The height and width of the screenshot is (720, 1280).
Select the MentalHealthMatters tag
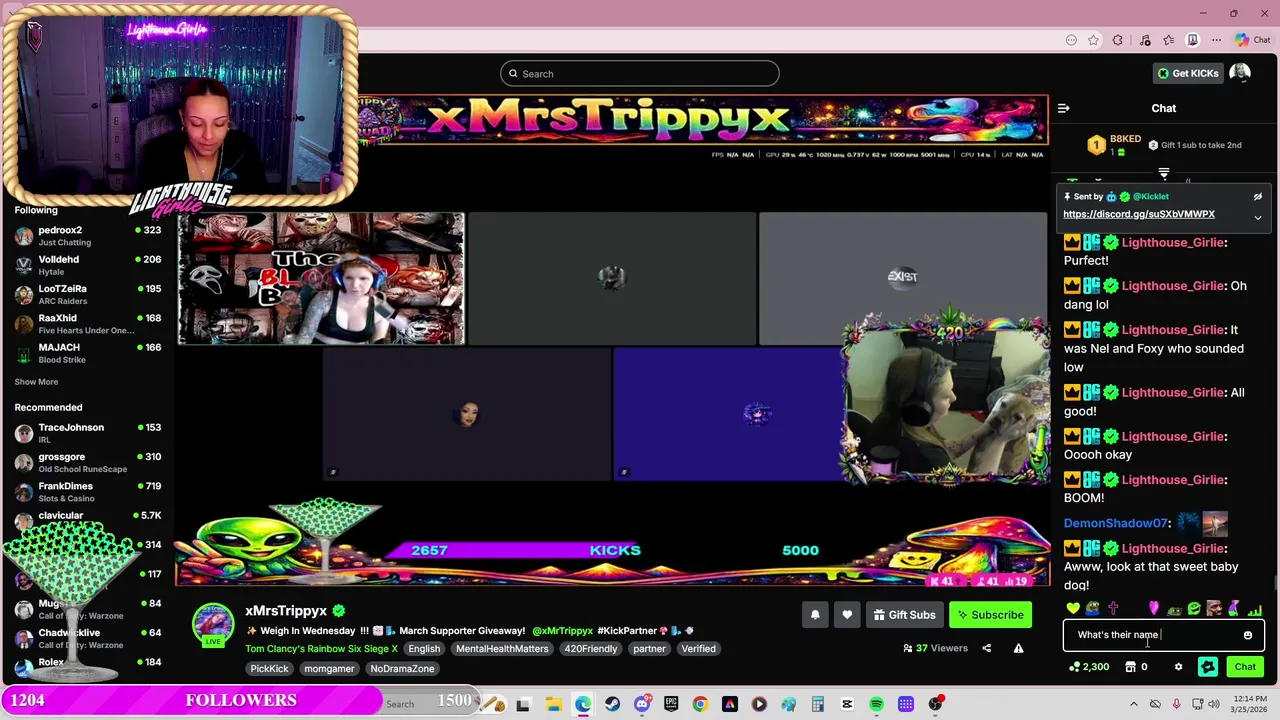point(502,649)
